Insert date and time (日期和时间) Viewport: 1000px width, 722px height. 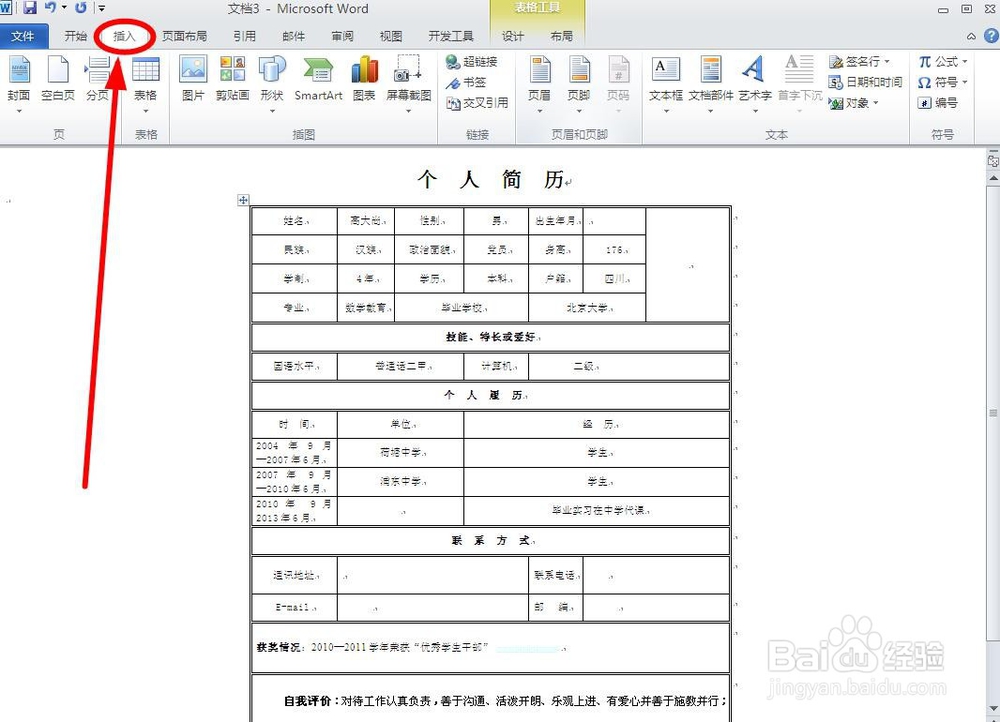click(x=868, y=80)
